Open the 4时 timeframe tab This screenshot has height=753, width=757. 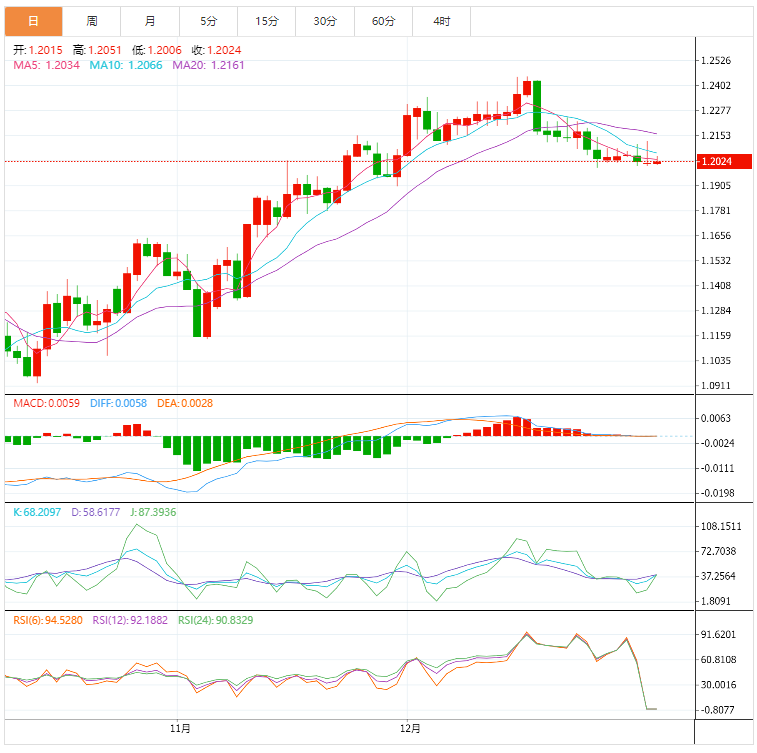442,21
